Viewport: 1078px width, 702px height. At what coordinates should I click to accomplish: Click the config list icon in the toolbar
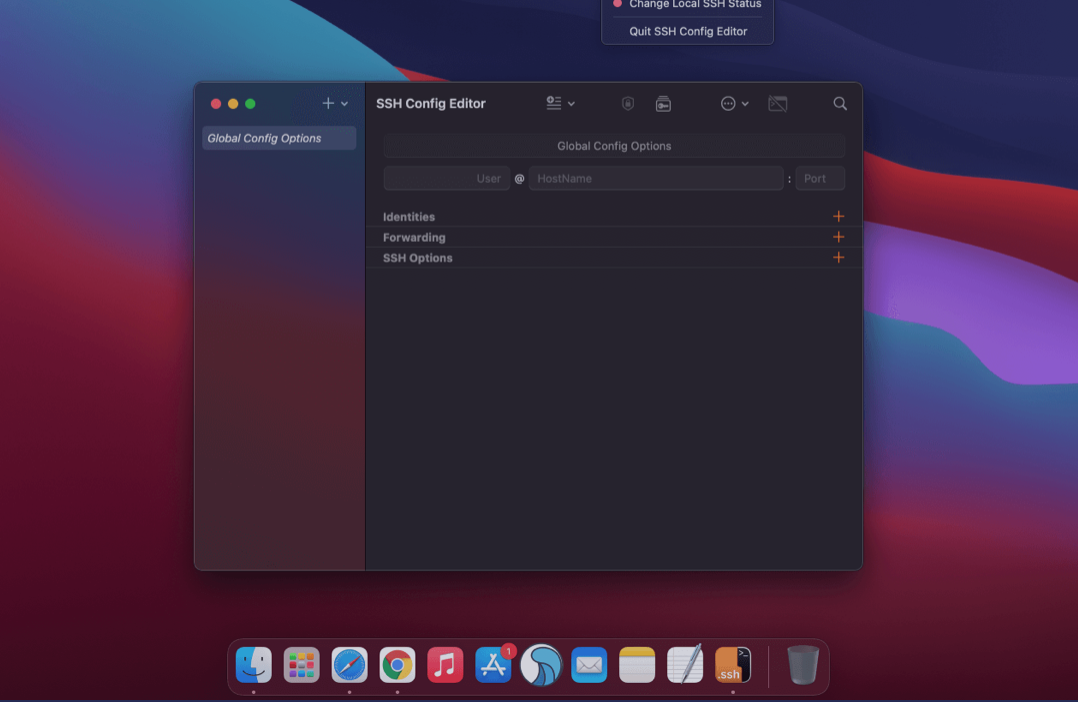[551, 103]
